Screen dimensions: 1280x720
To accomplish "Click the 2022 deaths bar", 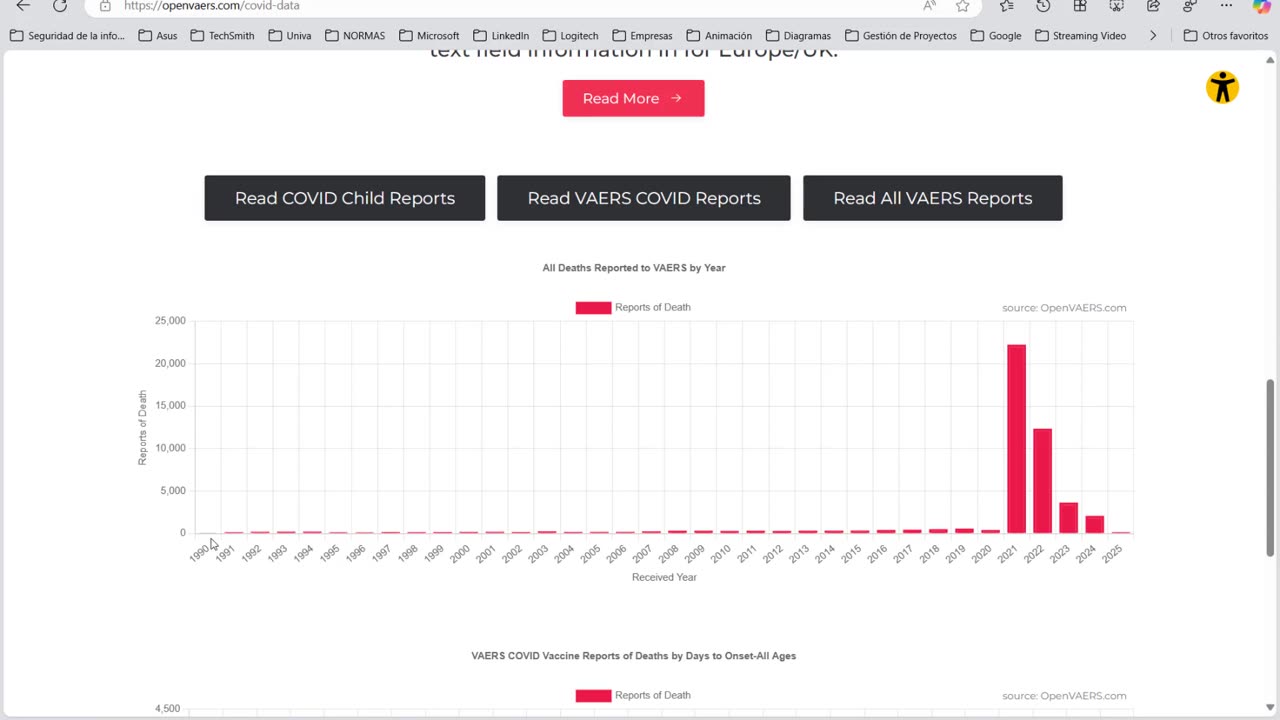I will click(x=1042, y=481).
